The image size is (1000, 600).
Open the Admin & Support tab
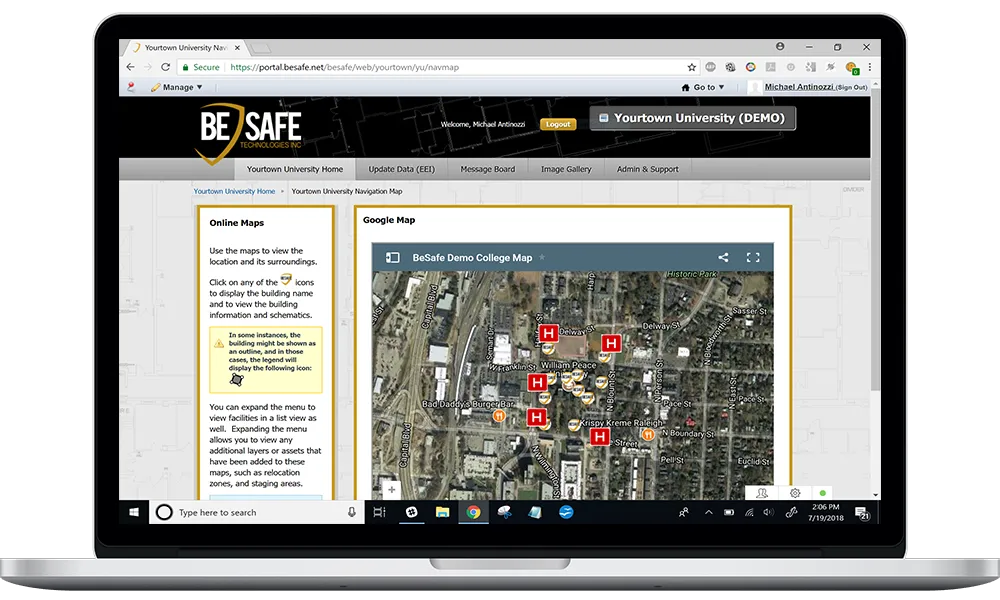[647, 169]
